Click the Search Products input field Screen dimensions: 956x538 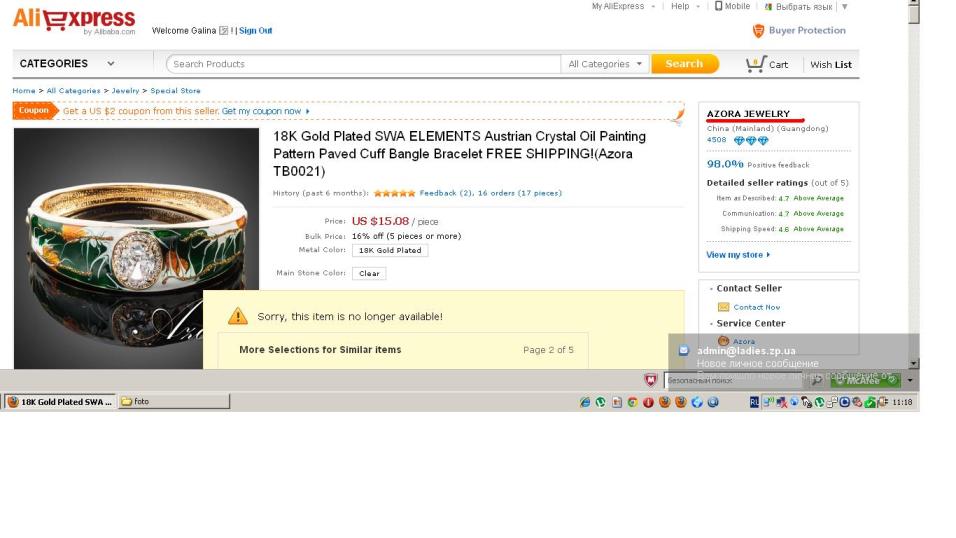pyautogui.click(x=363, y=64)
